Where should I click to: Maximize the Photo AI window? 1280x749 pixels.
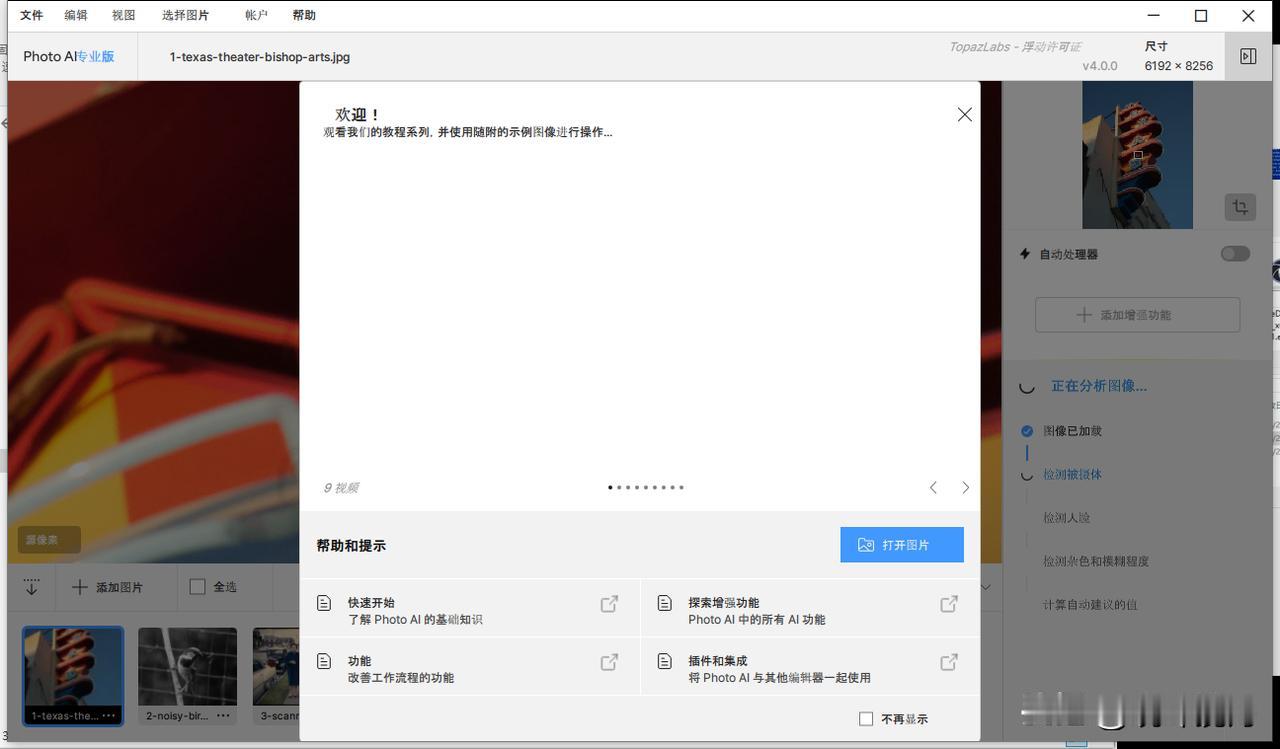click(x=1201, y=15)
